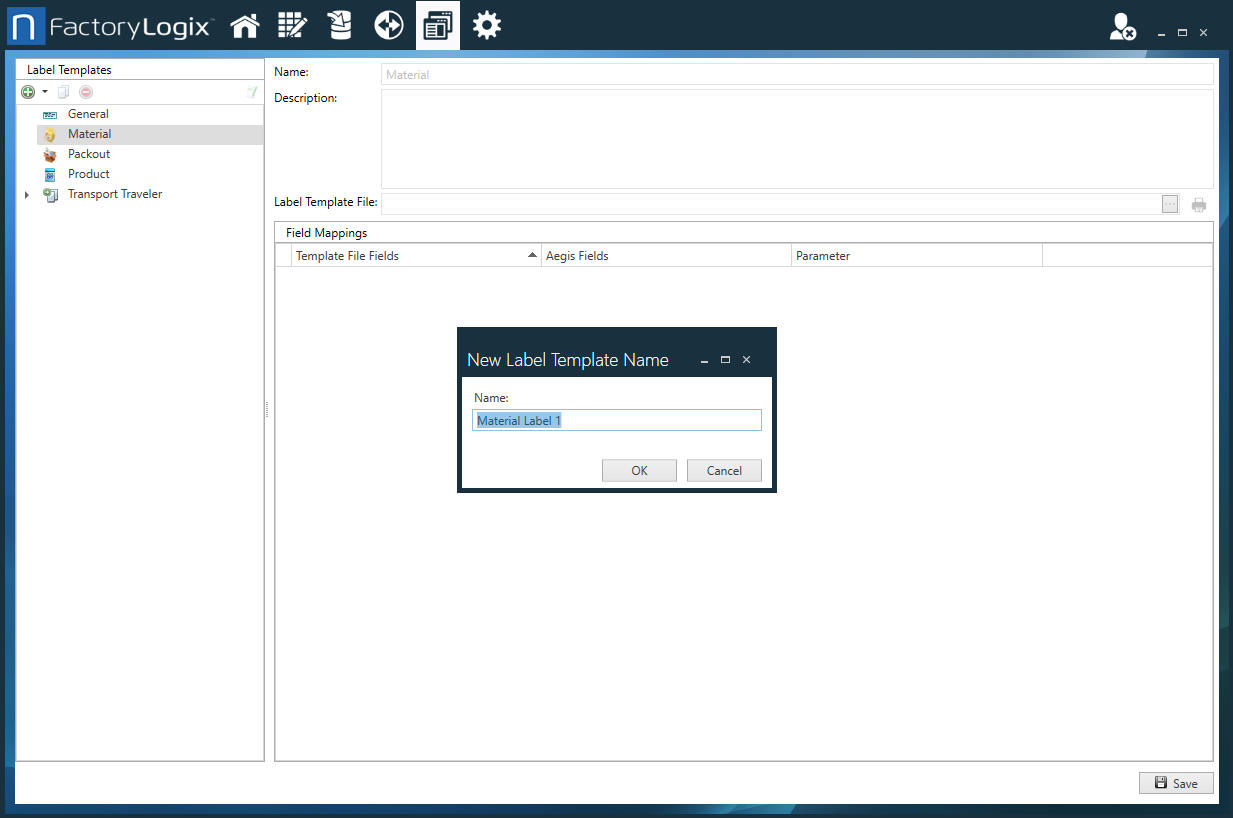Click the print icon next to Label Template File
Image resolution: width=1233 pixels, height=818 pixels.
1199,203
